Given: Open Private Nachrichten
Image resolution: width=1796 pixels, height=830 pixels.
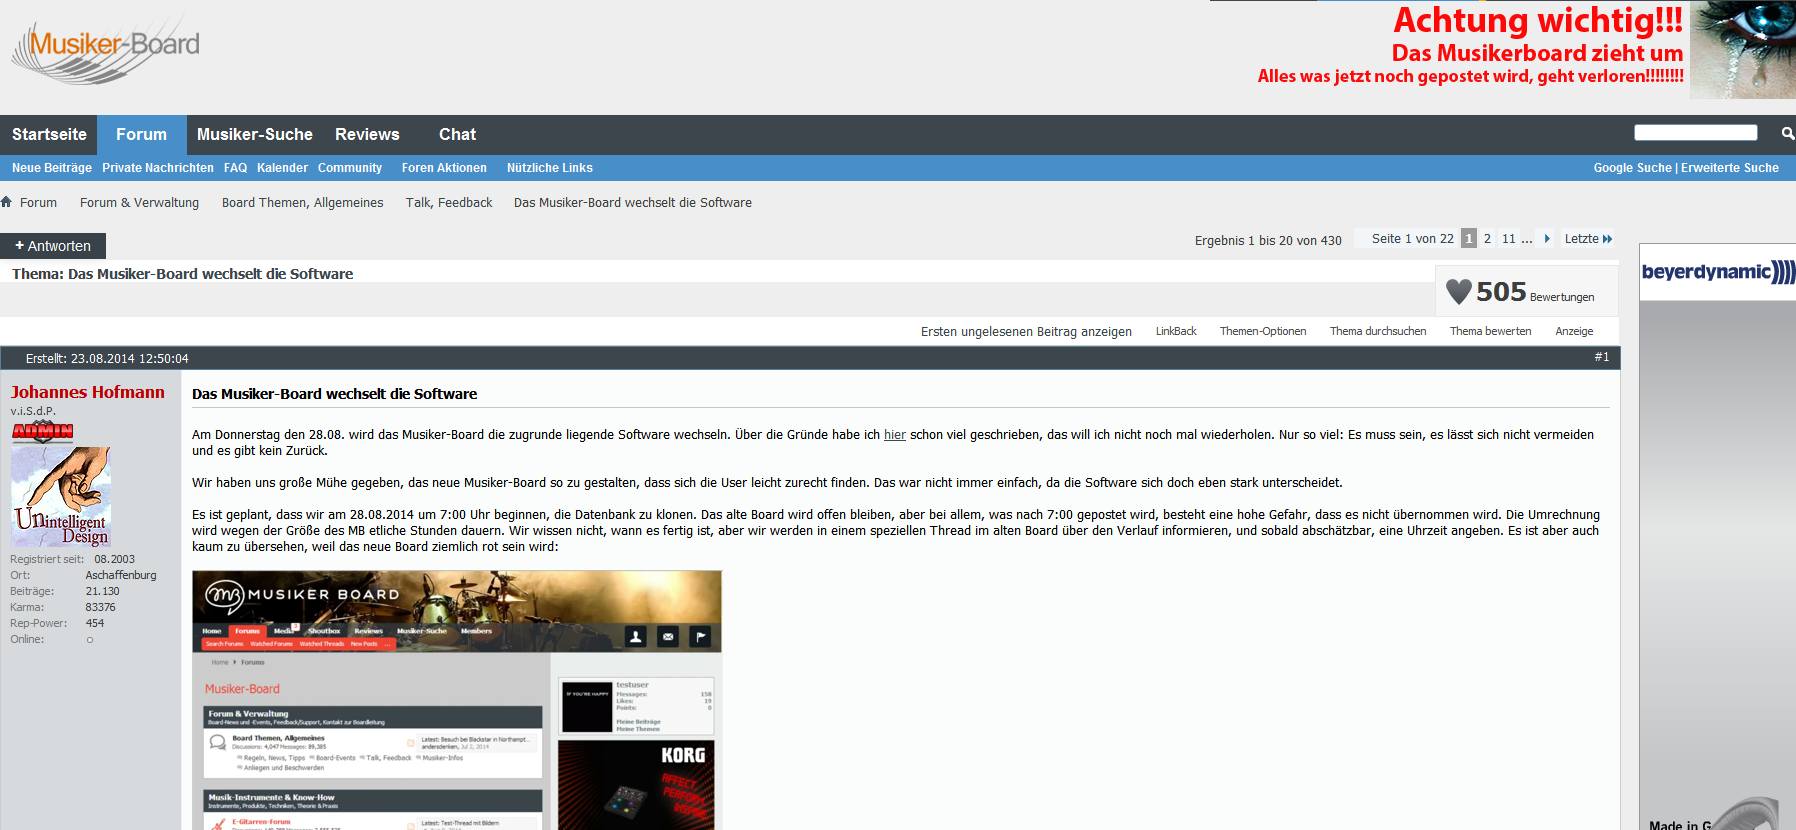Looking at the screenshot, I should [x=158, y=168].
